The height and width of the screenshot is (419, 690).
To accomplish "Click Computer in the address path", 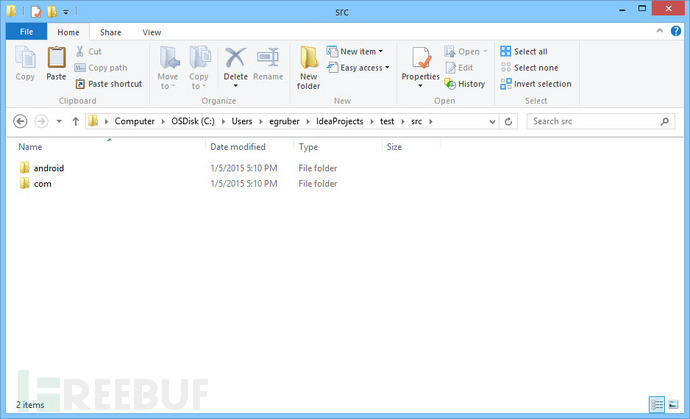I will click(x=135, y=121).
